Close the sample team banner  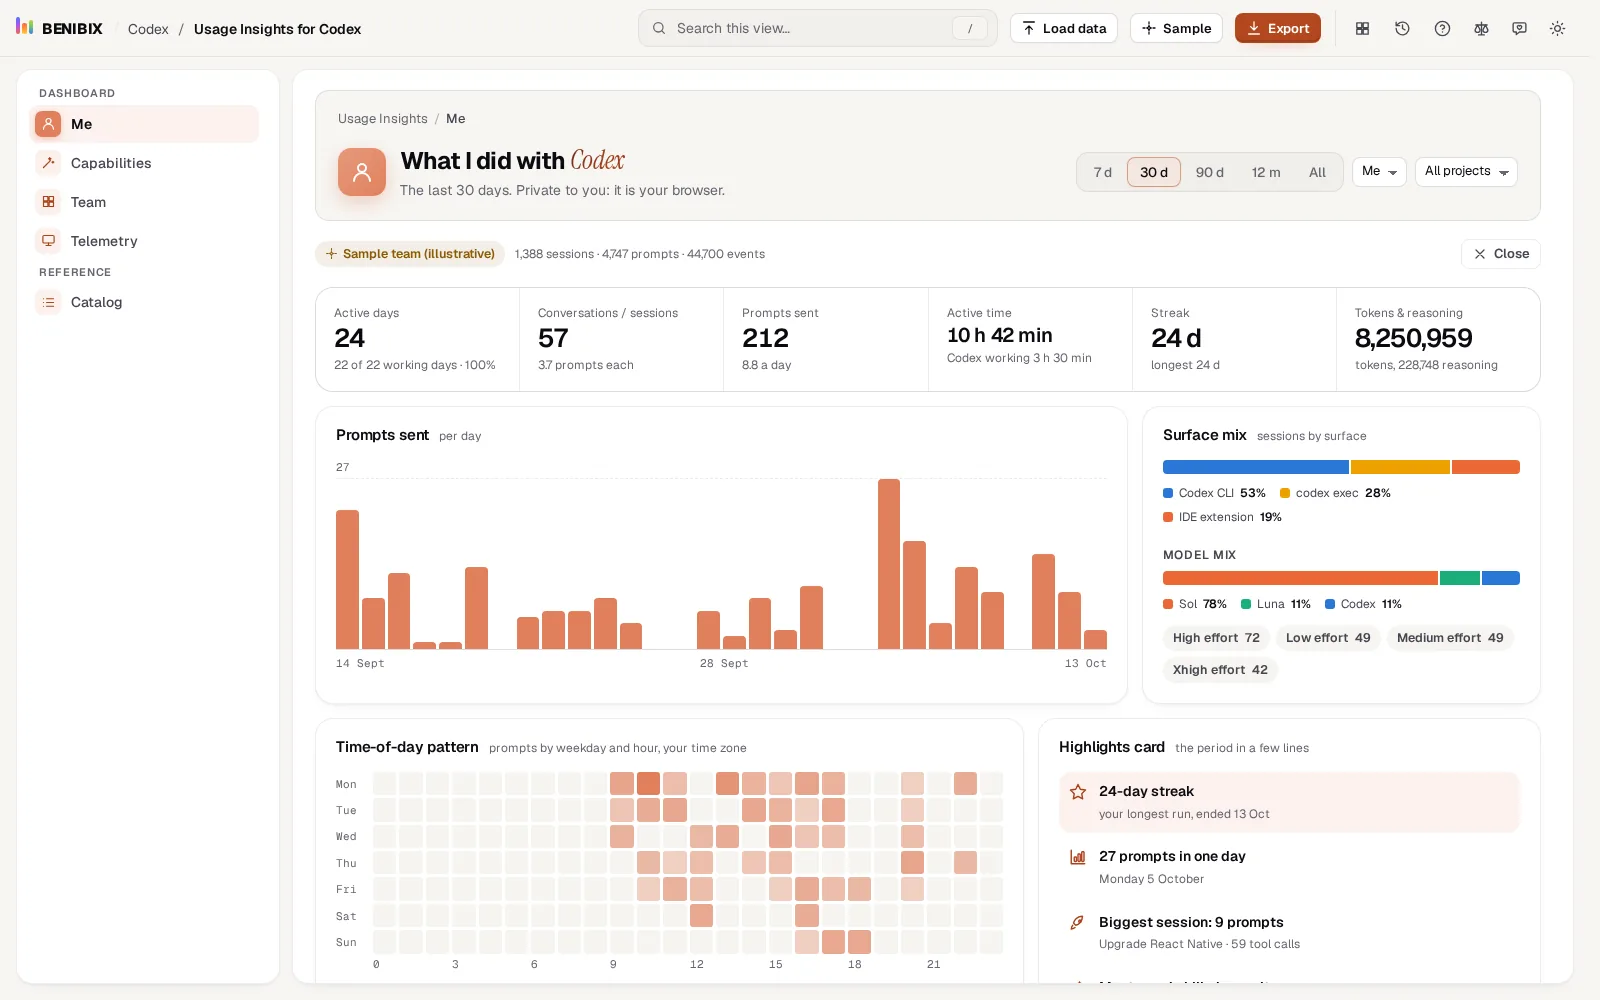tap(1500, 254)
